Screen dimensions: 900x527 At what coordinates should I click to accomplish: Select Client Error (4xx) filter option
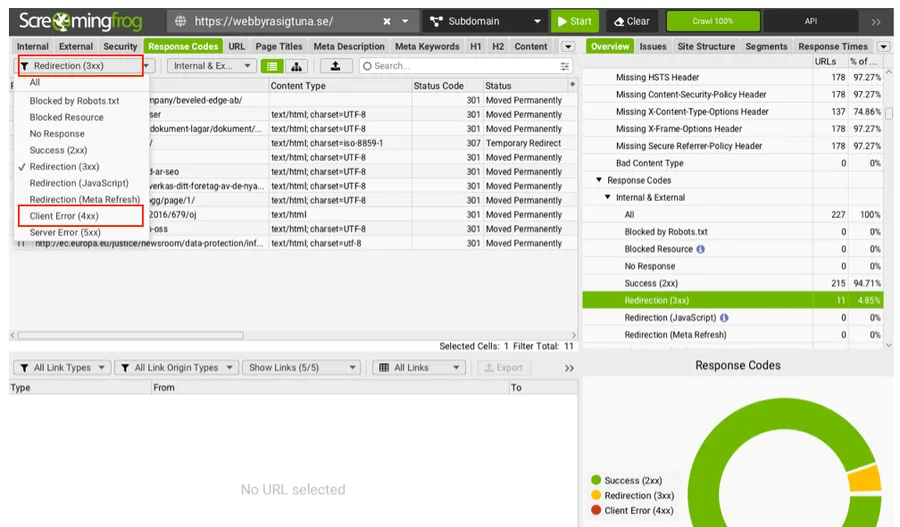tap(80, 216)
